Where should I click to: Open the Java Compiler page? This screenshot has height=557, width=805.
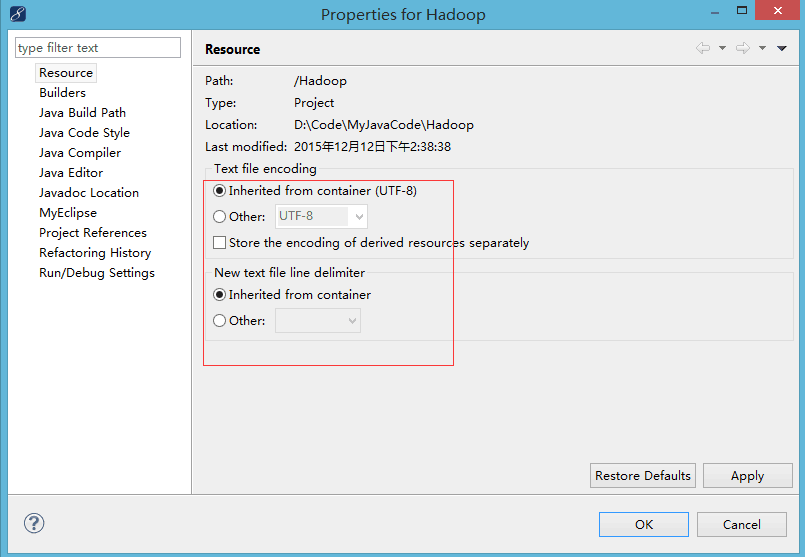tap(80, 153)
